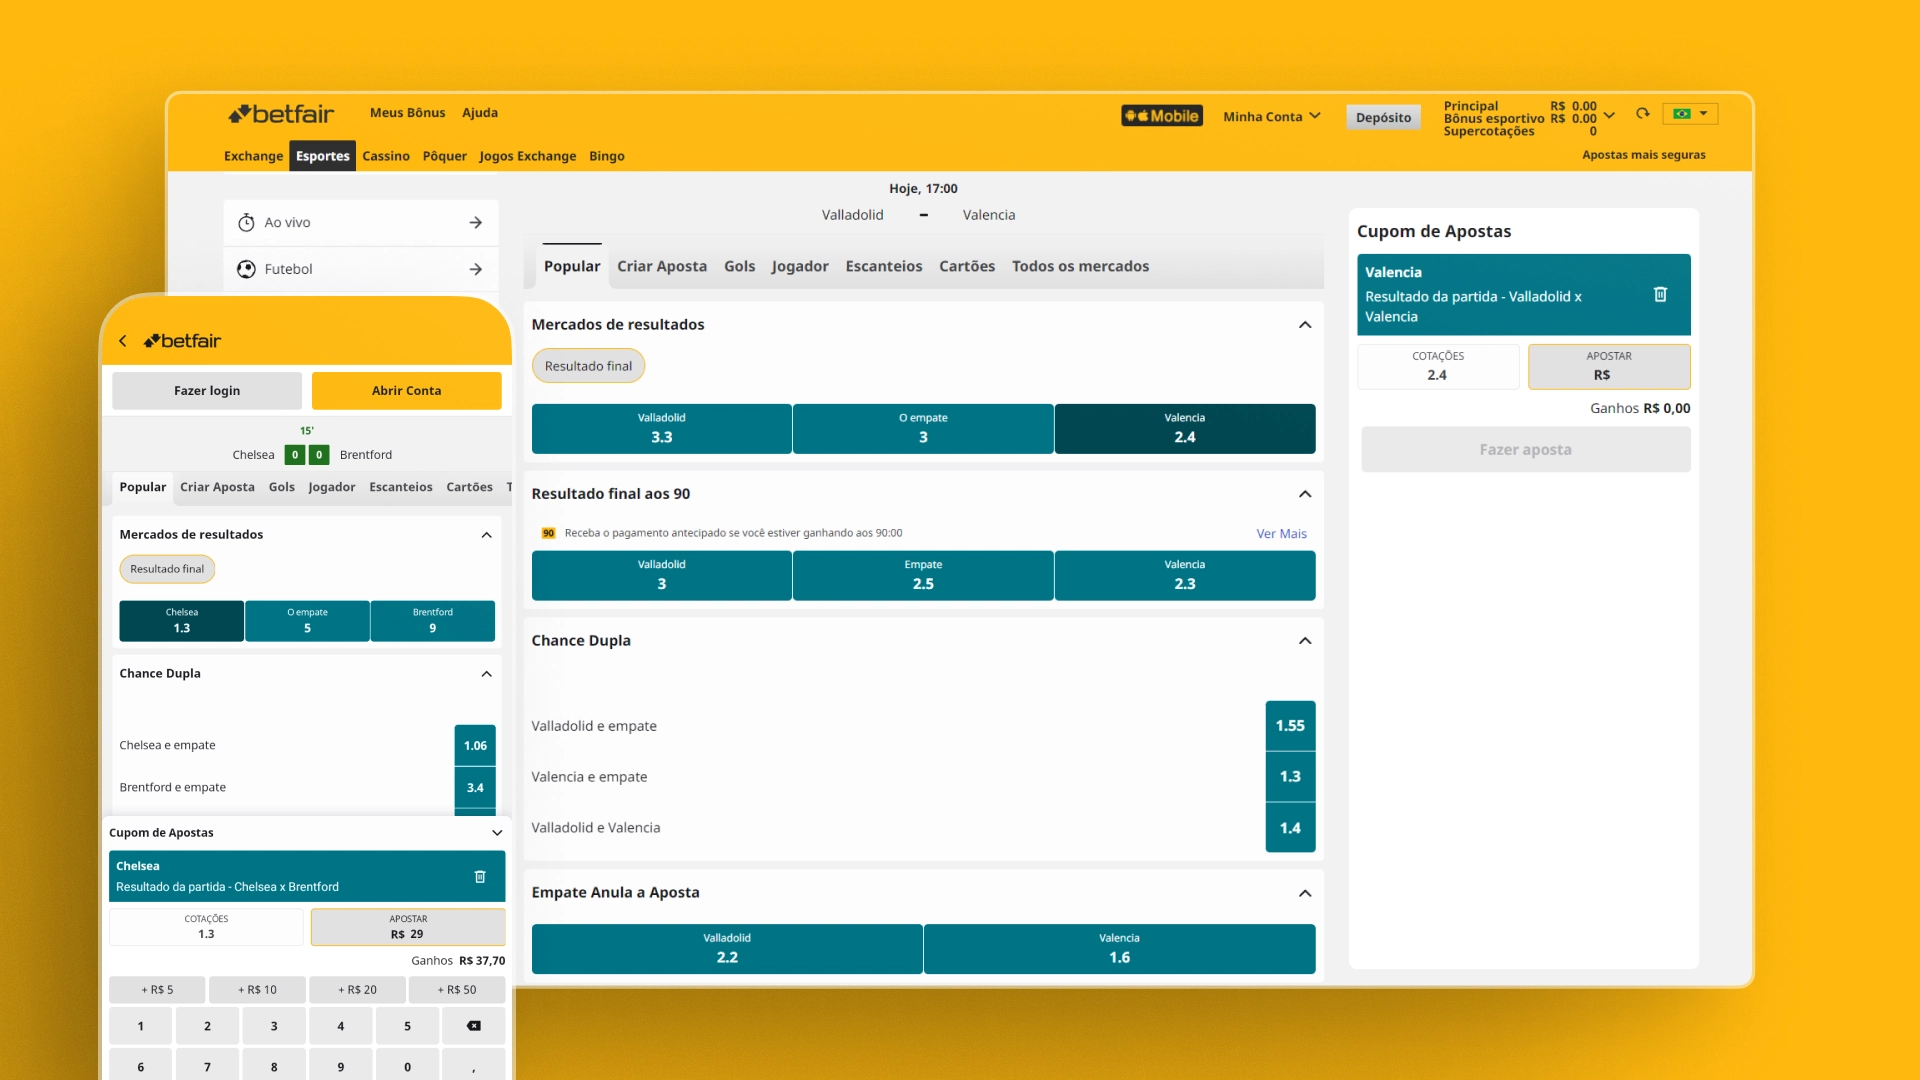This screenshot has height=1080, width=1920.
Task: Click the refresh balance icon
Action: coord(1642,114)
